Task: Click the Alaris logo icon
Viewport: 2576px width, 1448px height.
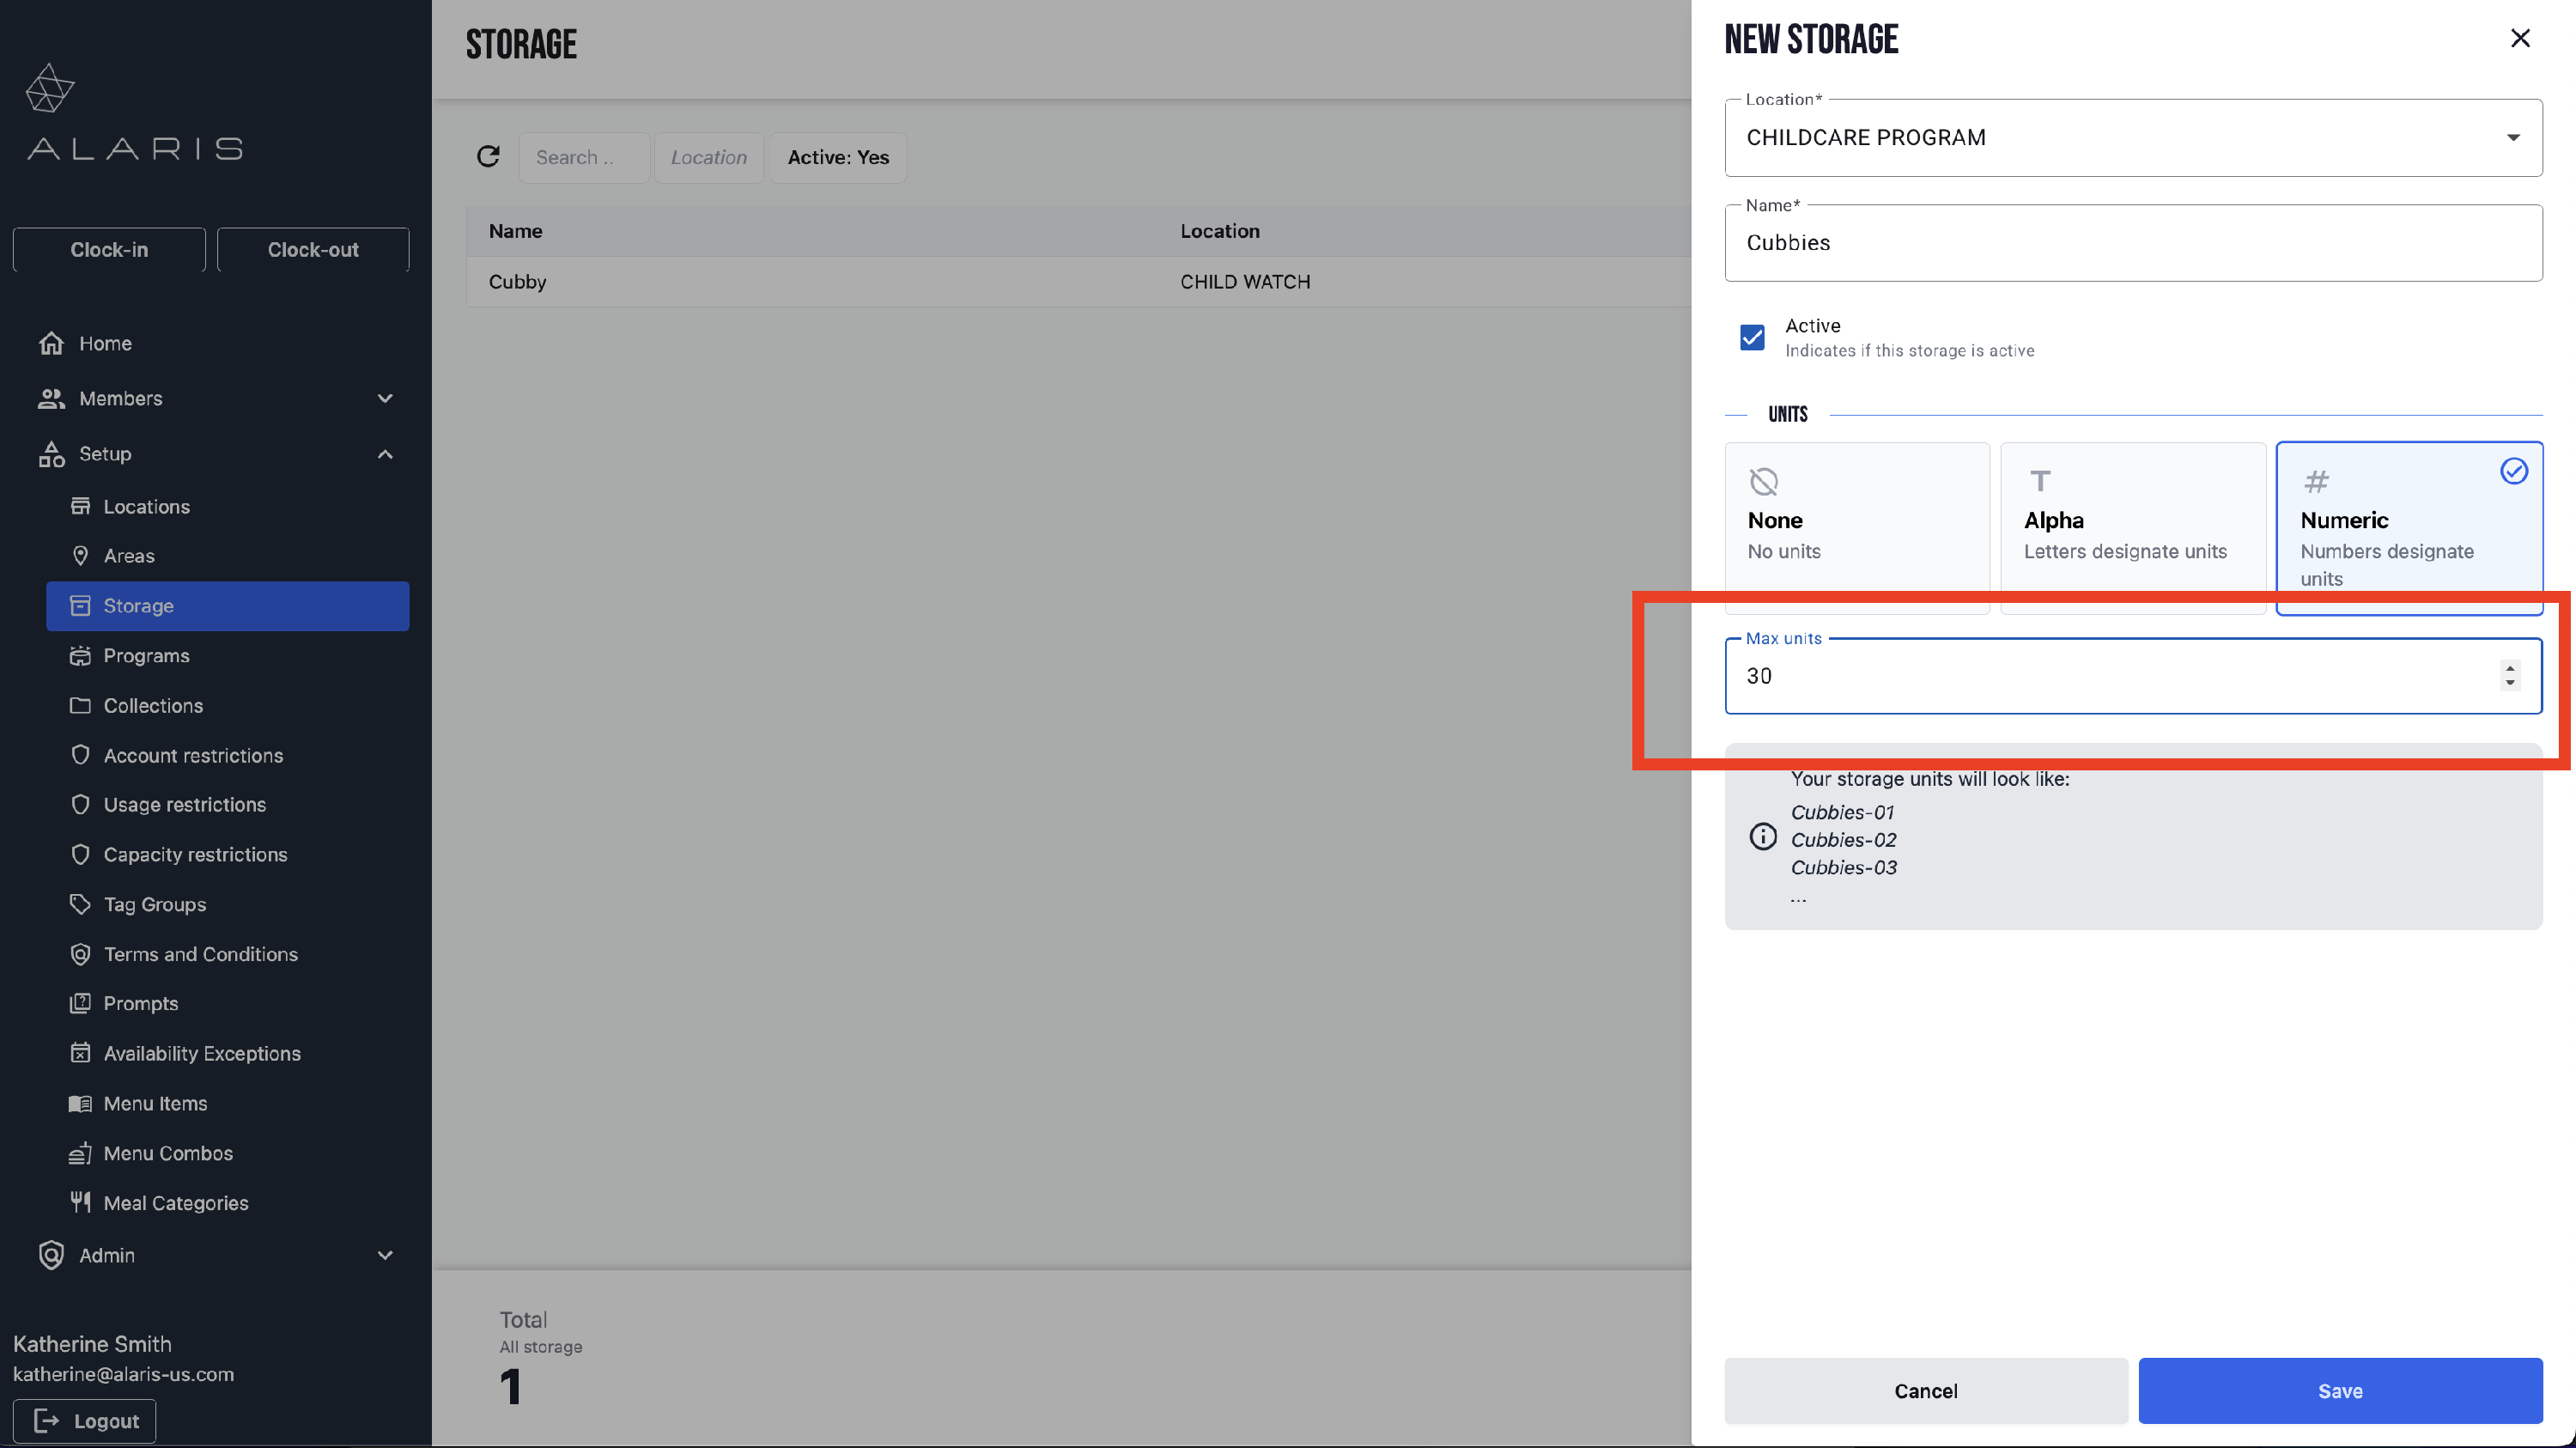Action: [x=50, y=89]
